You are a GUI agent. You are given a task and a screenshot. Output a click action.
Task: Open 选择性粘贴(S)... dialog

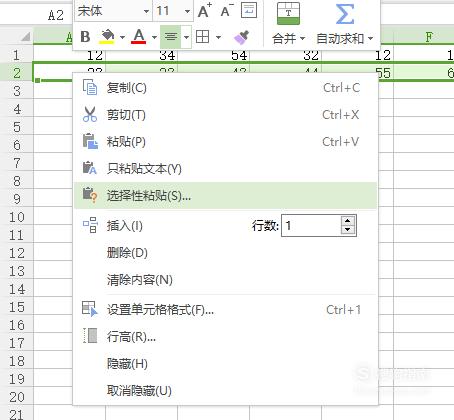(225, 196)
